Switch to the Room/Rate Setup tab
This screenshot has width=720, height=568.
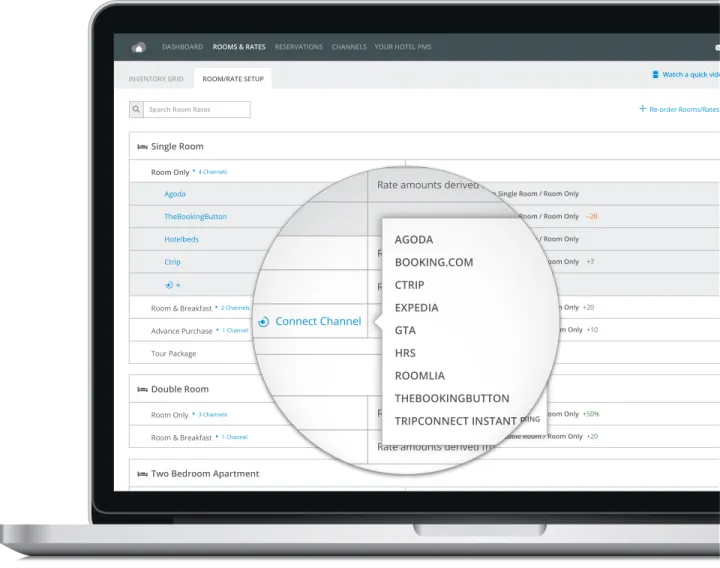click(x=233, y=79)
